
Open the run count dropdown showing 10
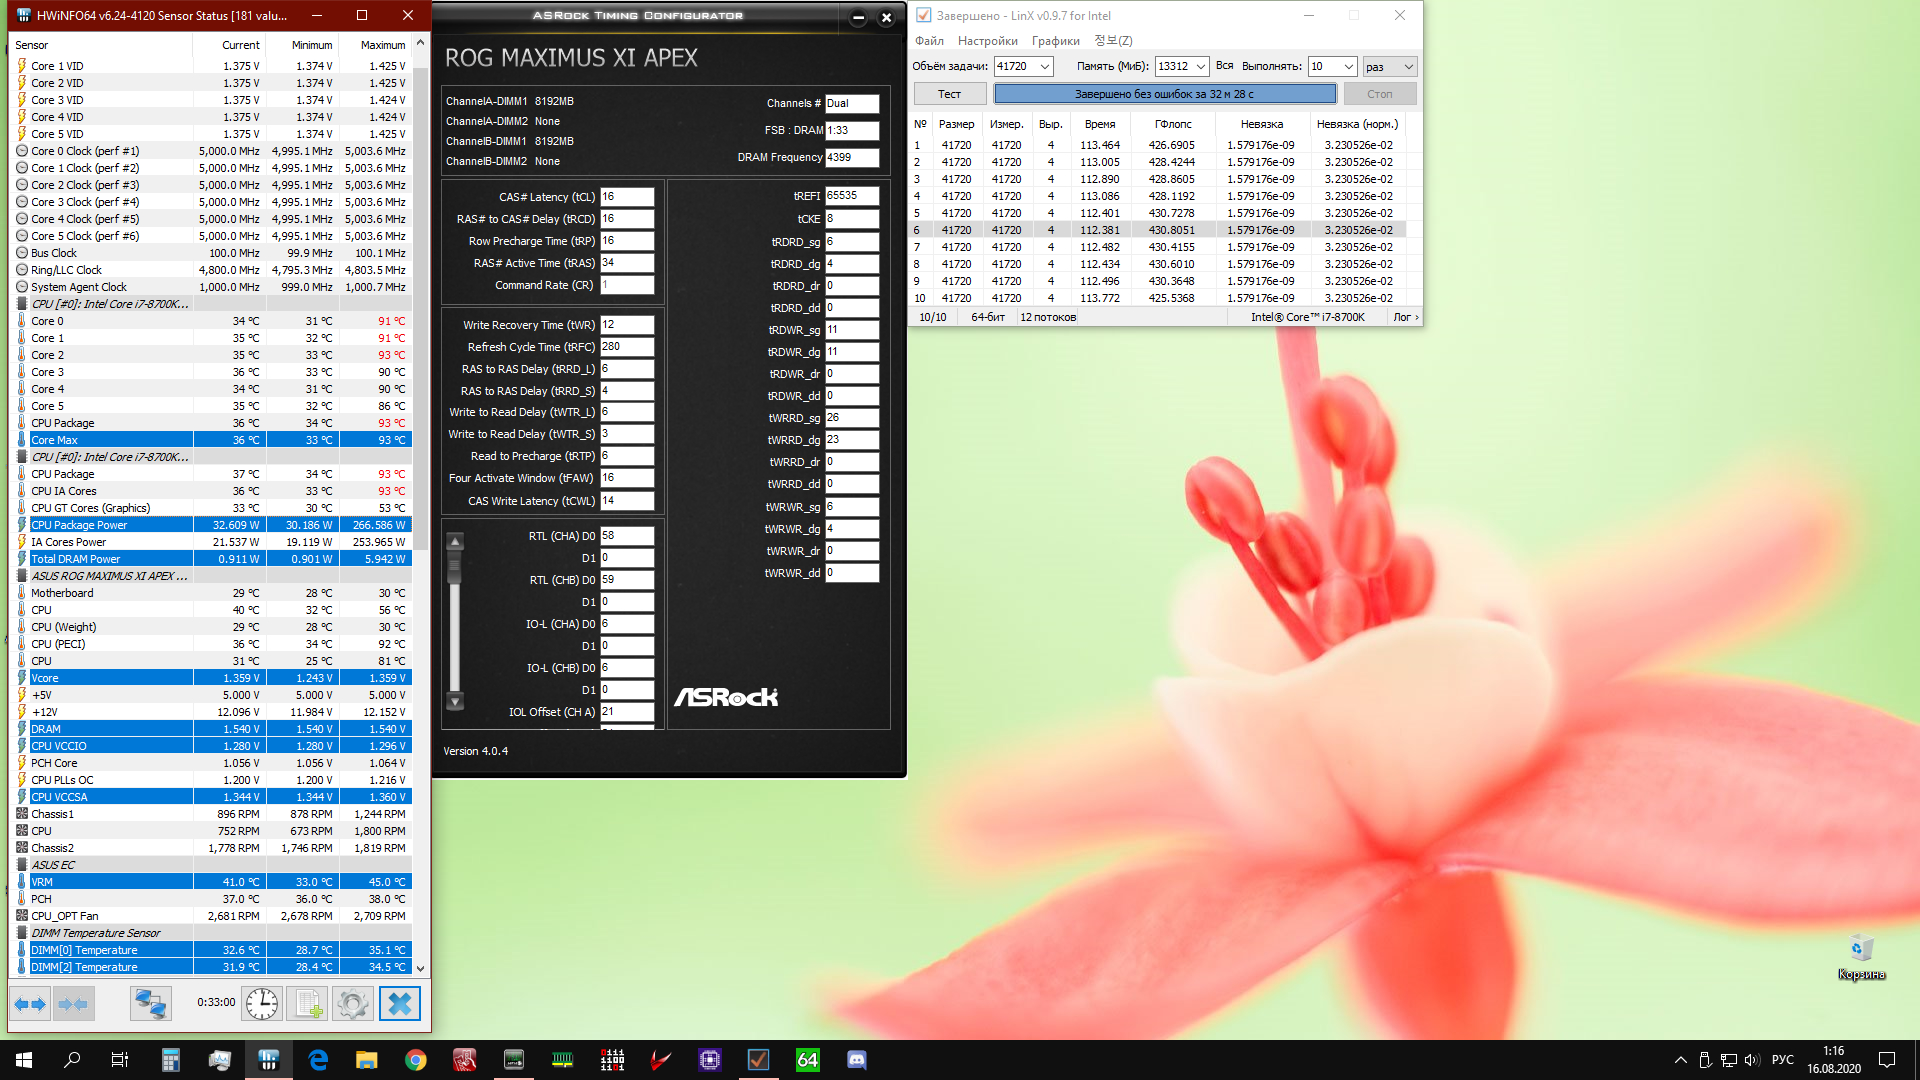pyautogui.click(x=1348, y=67)
